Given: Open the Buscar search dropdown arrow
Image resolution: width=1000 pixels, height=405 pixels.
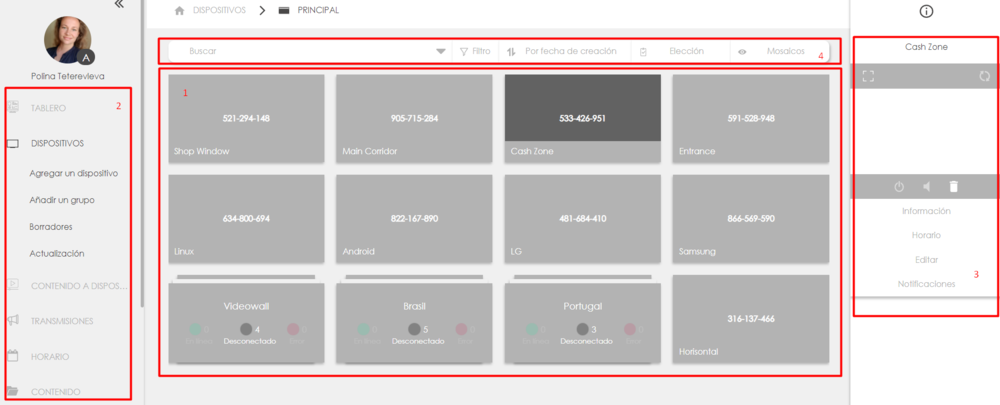Looking at the screenshot, I should click(441, 51).
